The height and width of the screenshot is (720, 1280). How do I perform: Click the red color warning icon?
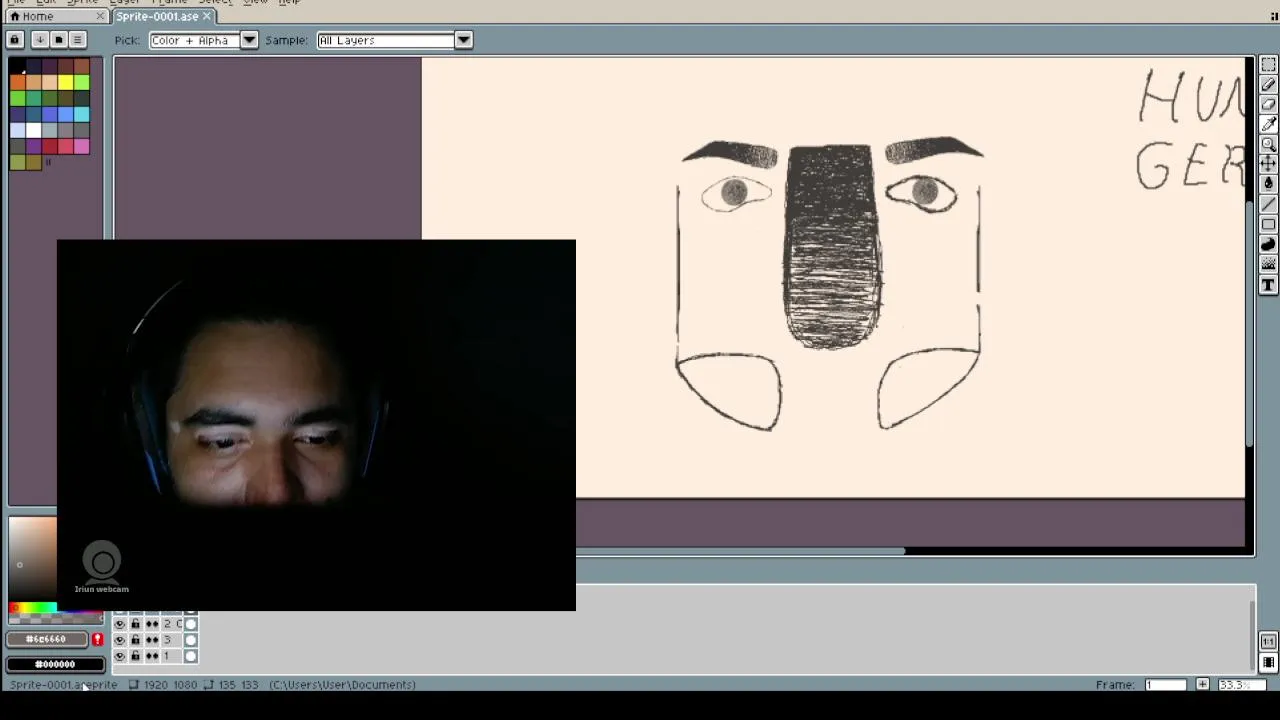click(98, 639)
